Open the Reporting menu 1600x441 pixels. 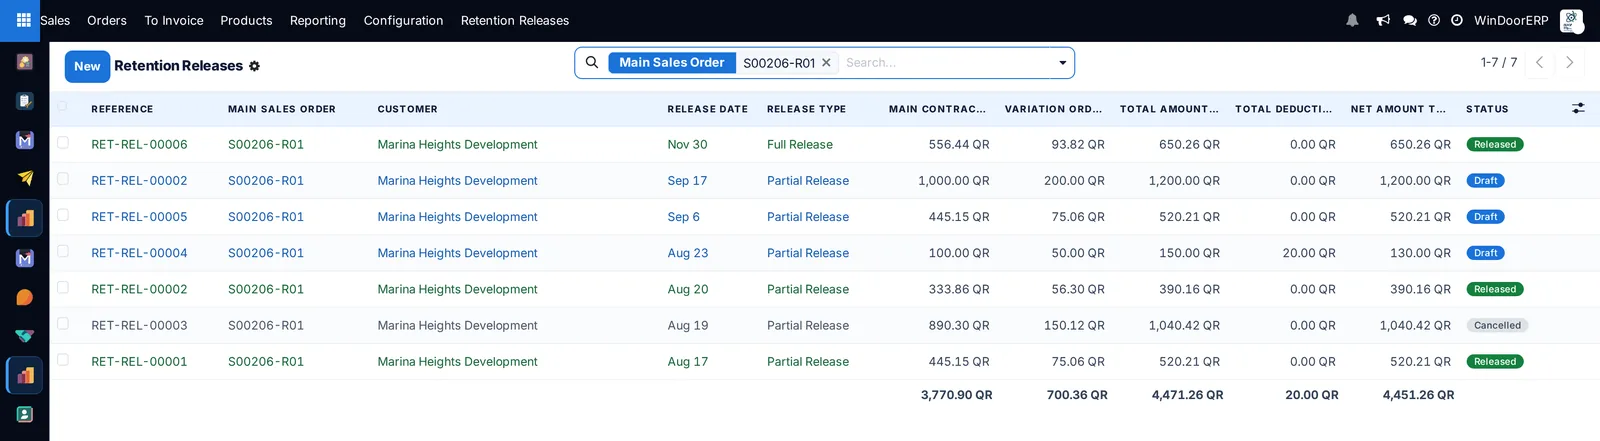tap(318, 20)
